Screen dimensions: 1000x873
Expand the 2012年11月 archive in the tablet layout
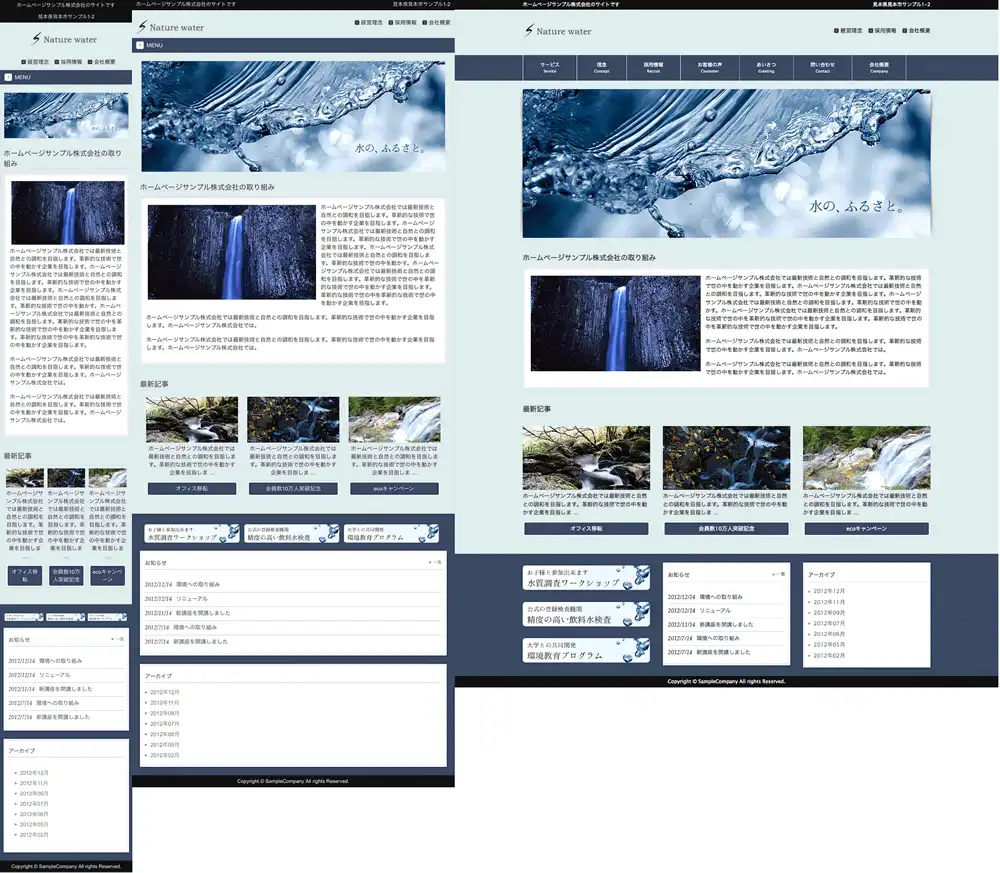[164, 702]
